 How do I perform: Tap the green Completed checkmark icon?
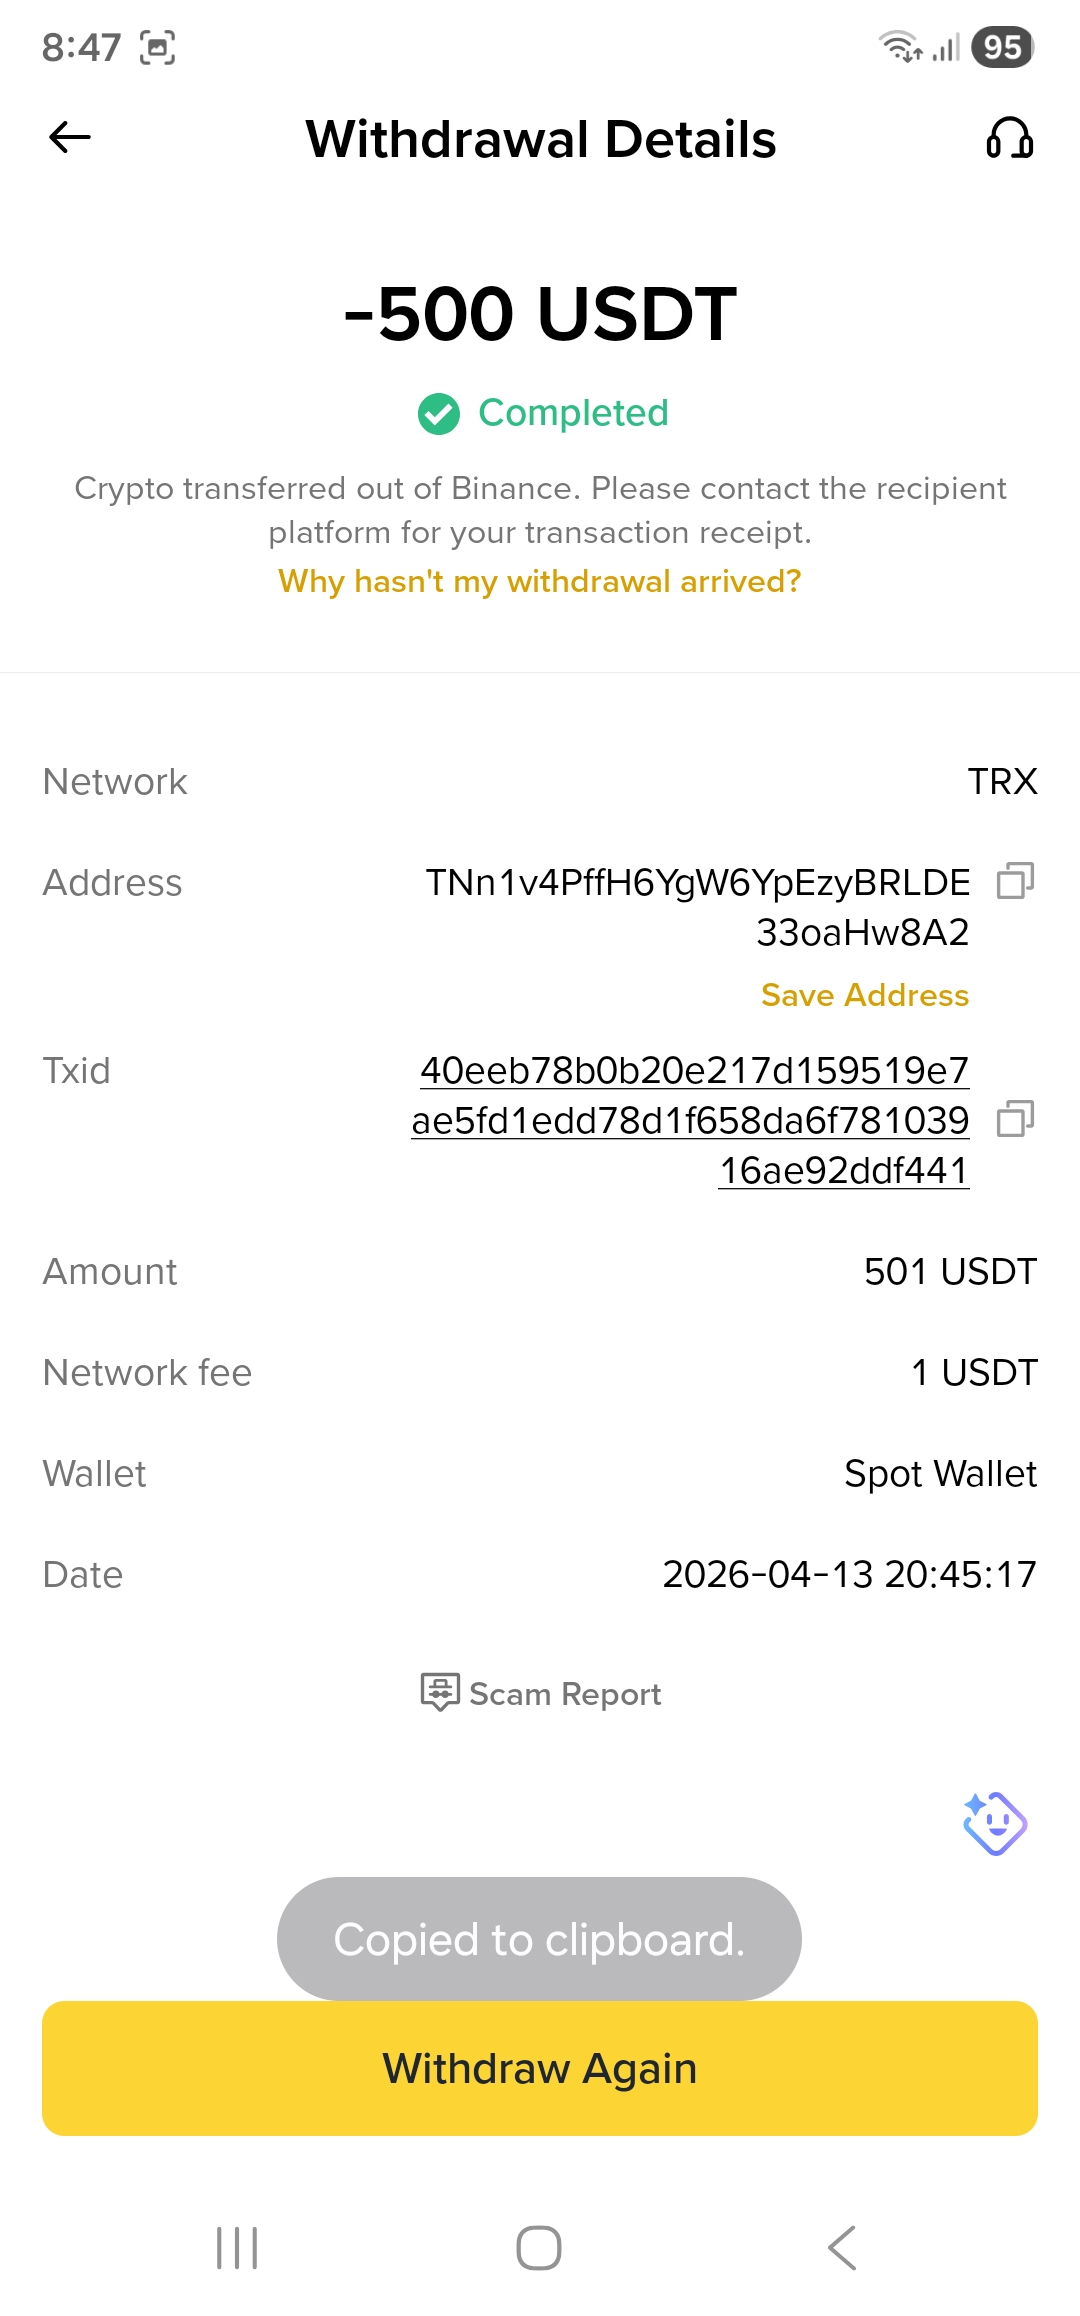pos(438,414)
